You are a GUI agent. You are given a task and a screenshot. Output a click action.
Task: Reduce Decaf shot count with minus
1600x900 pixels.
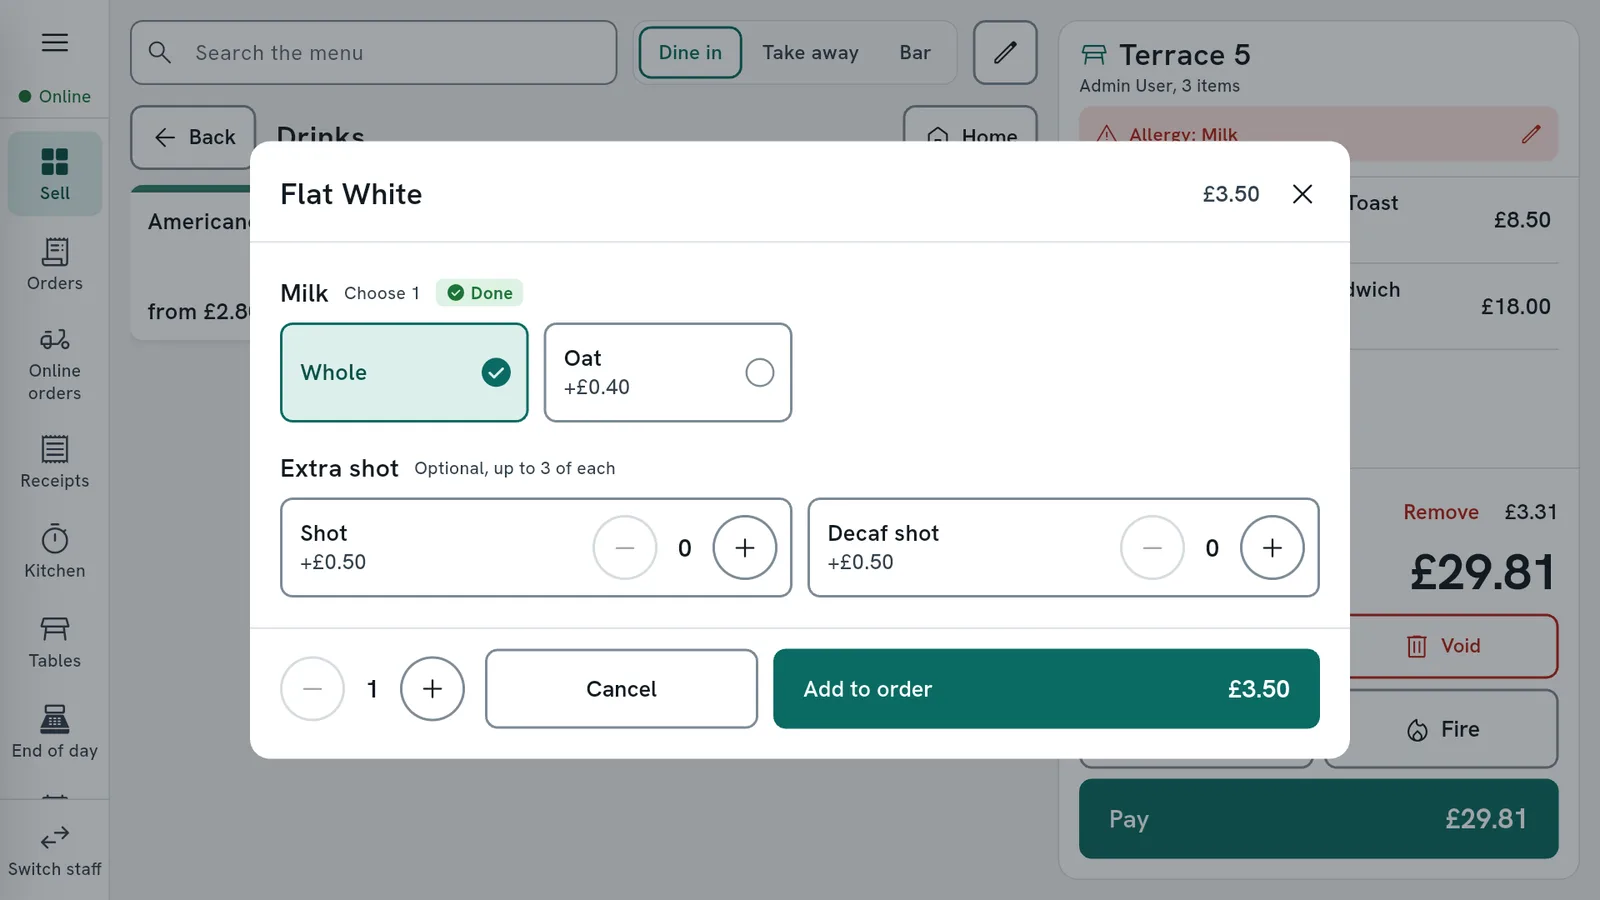pyautogui.click(x=1152, y=548)
